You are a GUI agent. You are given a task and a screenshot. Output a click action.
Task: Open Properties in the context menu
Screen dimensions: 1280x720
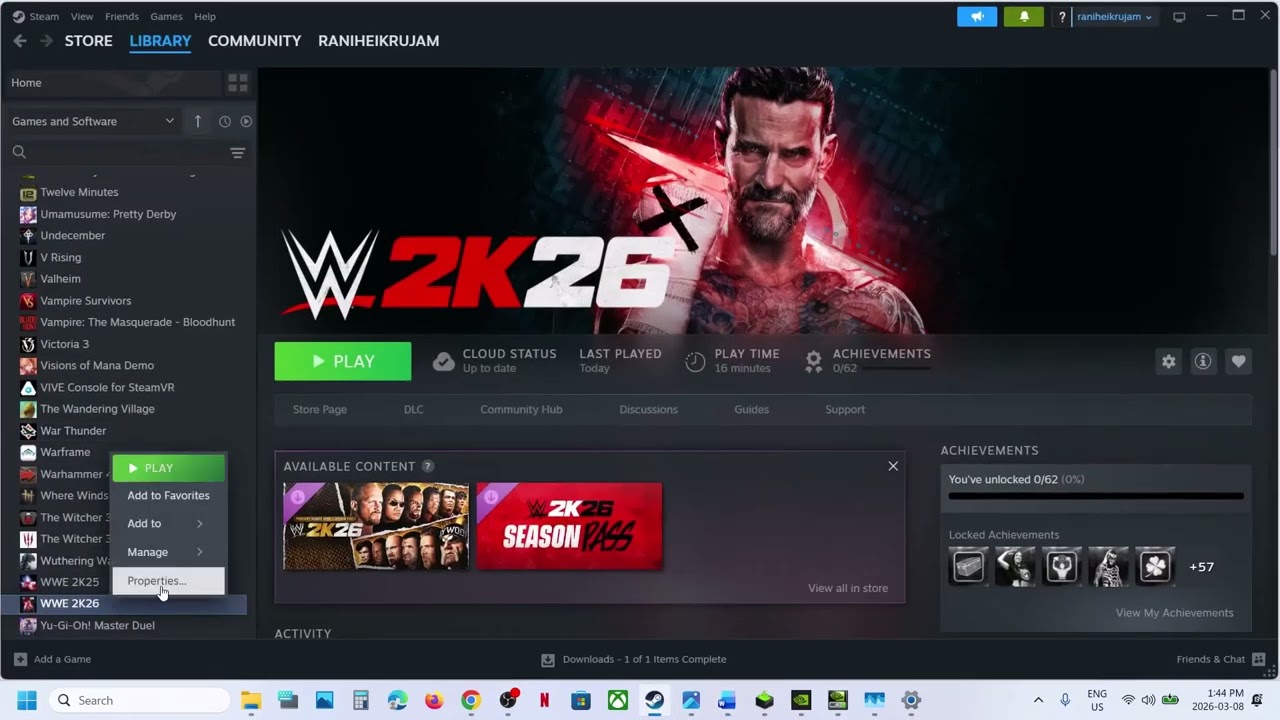point(168,581)
